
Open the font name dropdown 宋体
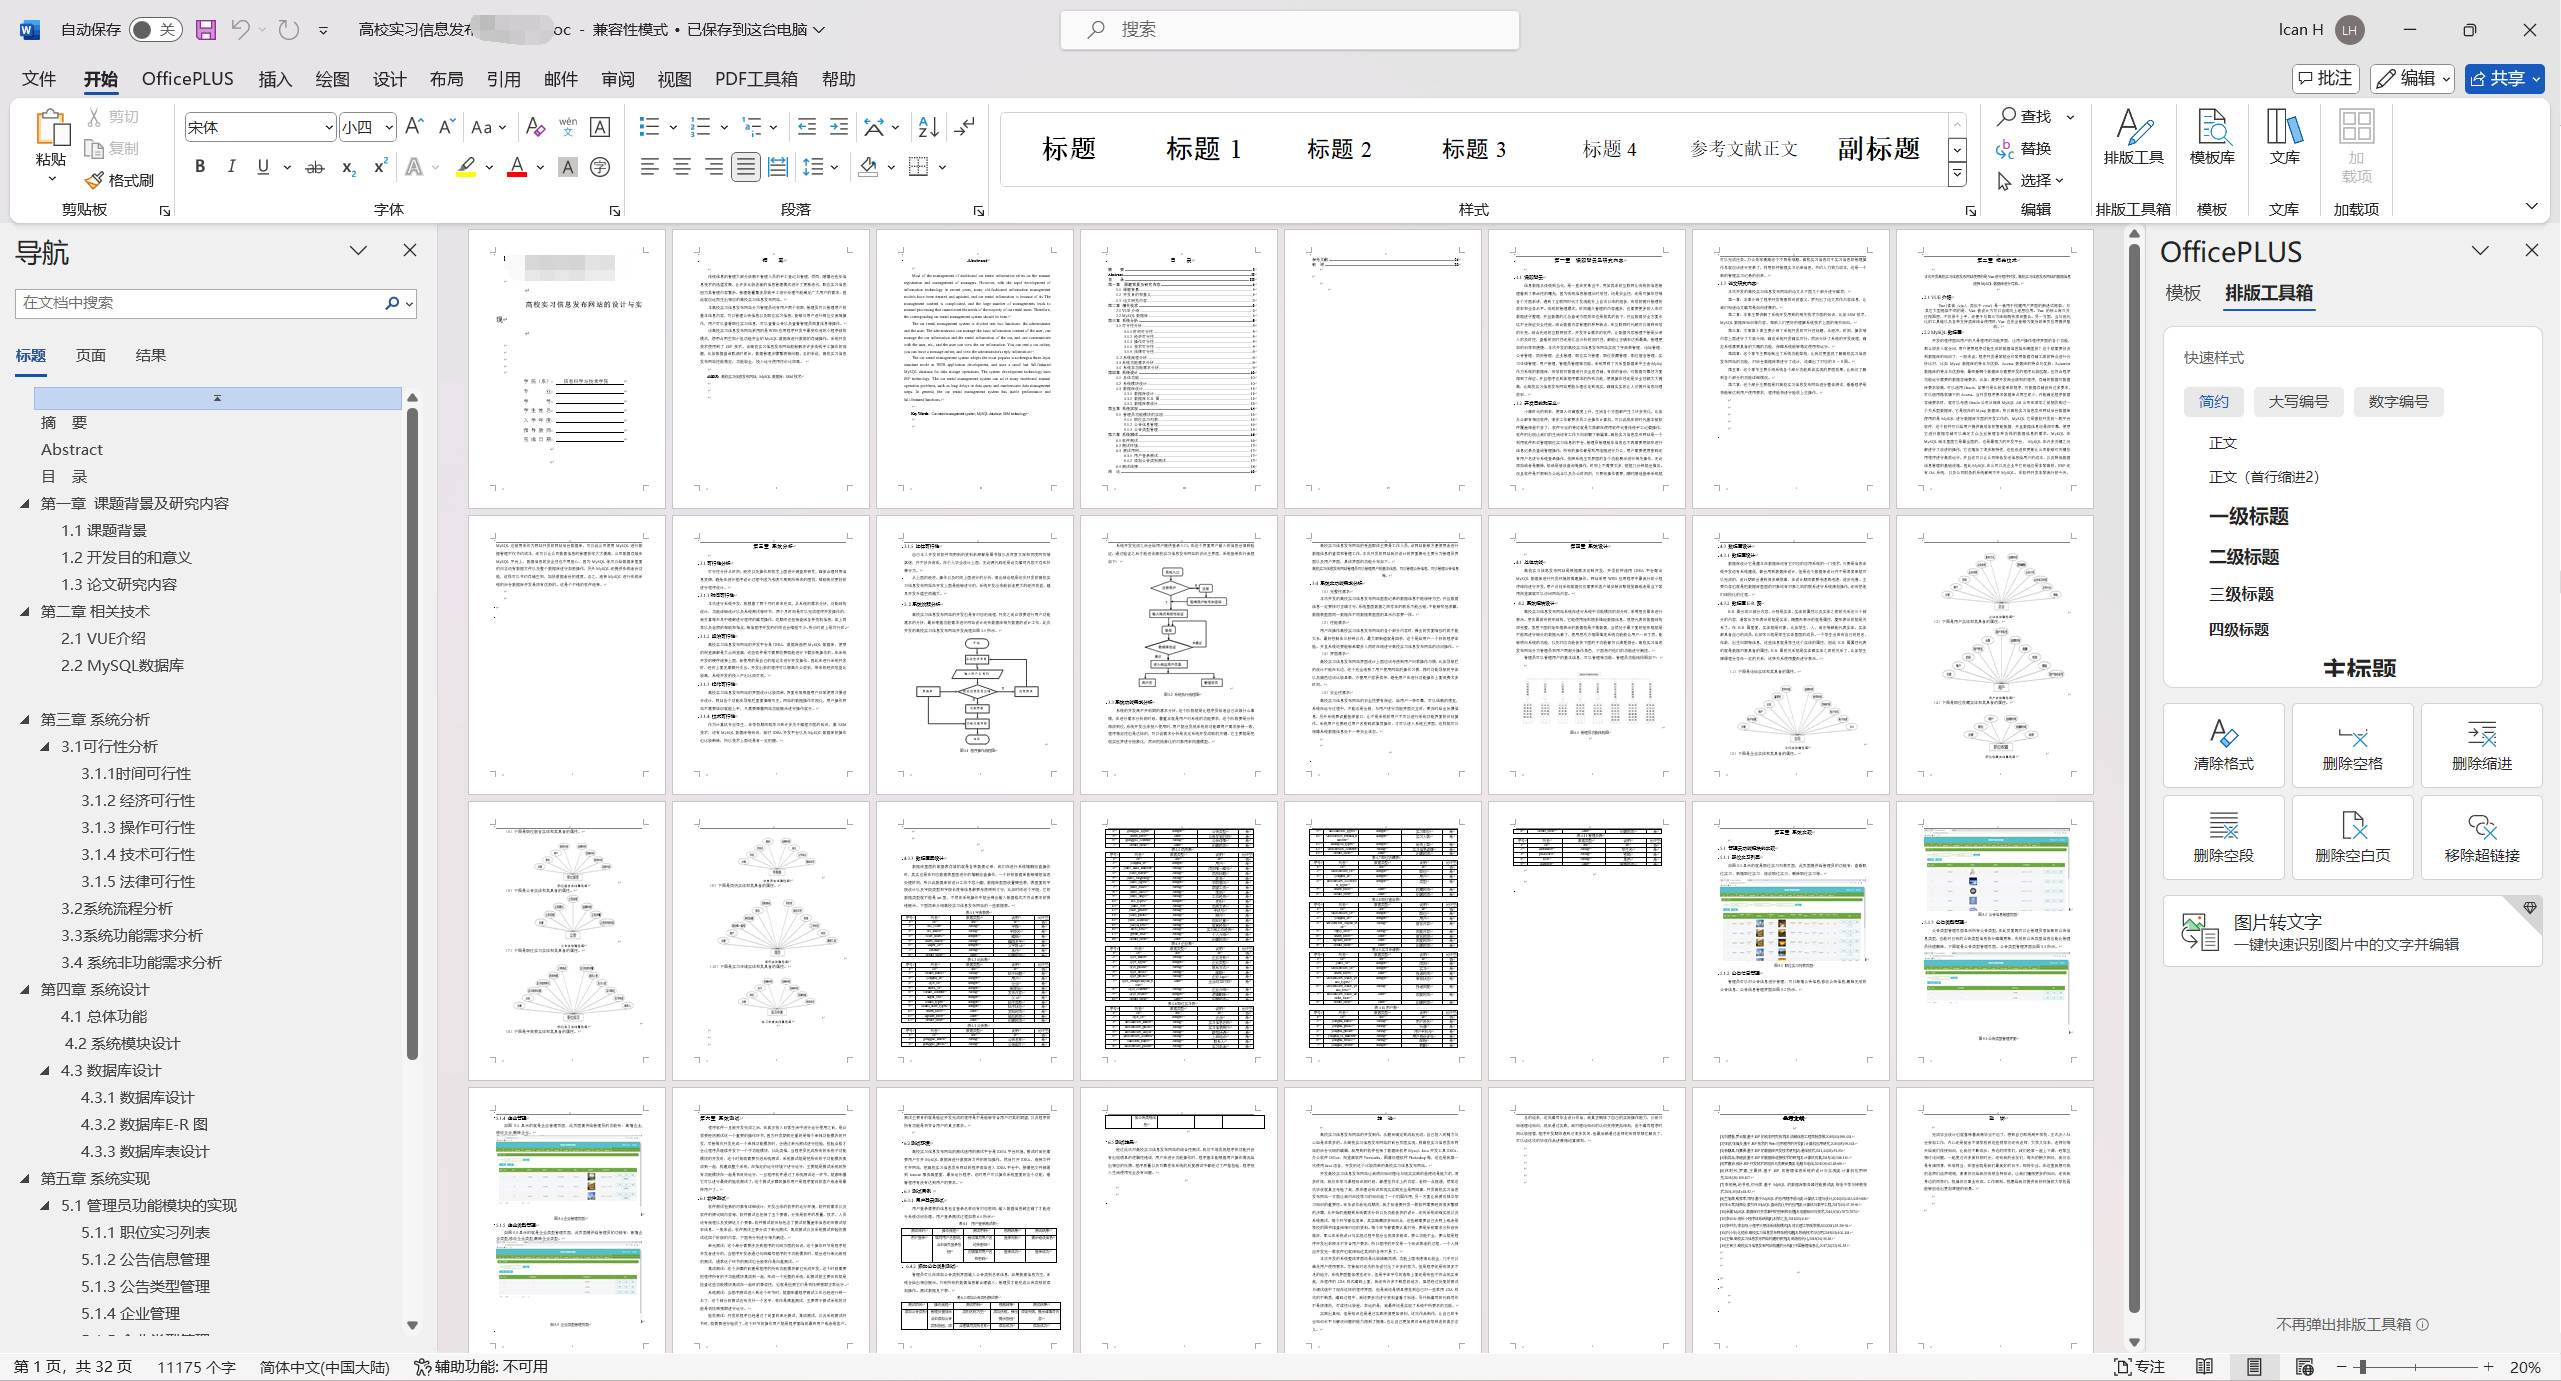point(328,127)
